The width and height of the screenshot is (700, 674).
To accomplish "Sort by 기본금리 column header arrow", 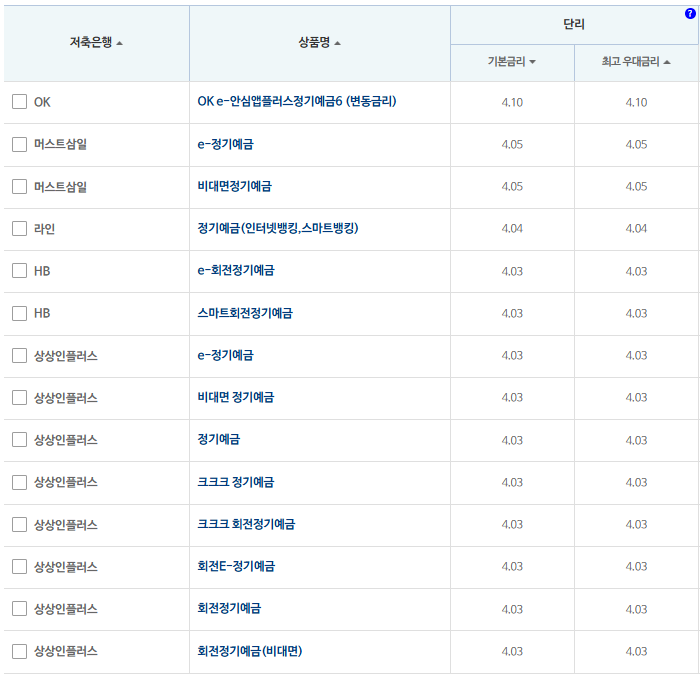I will coord(532,62).
